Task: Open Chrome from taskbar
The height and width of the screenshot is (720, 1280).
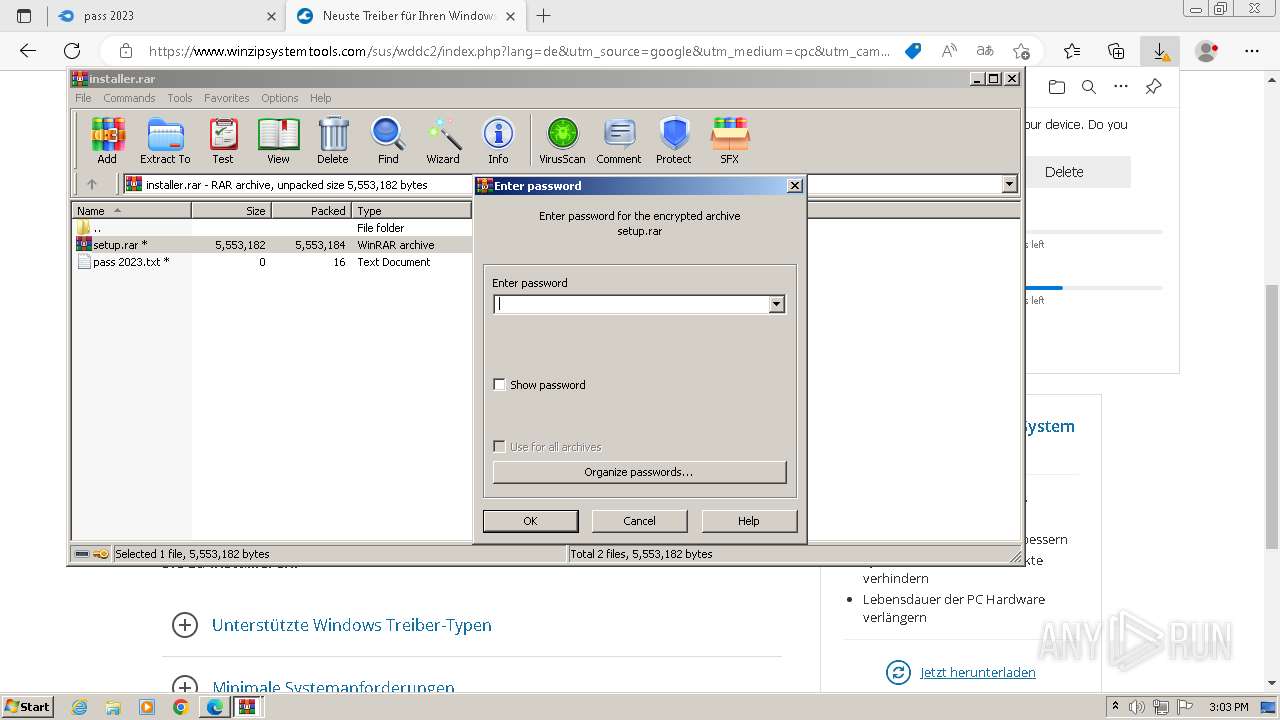Action: point(180,707)
